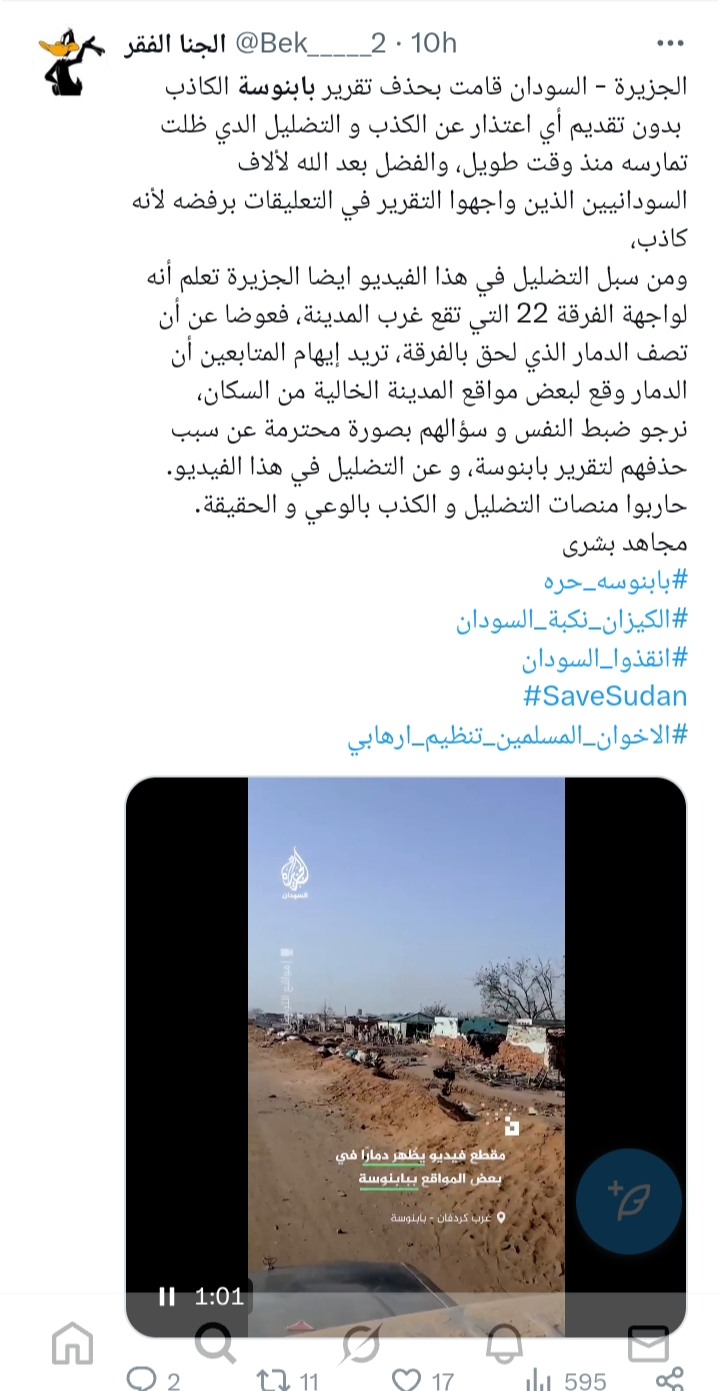Open Notifications bell icon
Screen dimensions: 720x1391
504,1342
